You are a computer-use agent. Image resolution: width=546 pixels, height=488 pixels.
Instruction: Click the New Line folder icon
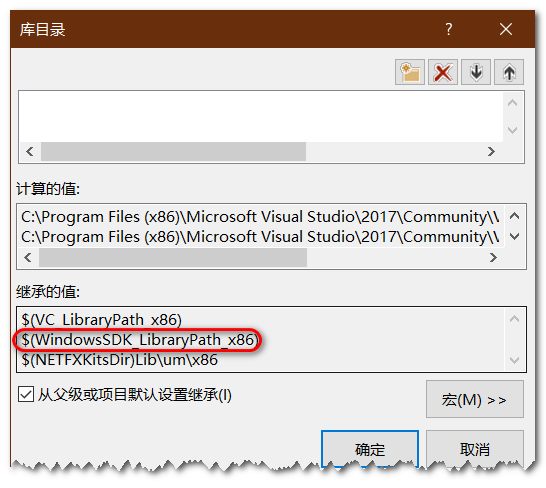point(410,72)
